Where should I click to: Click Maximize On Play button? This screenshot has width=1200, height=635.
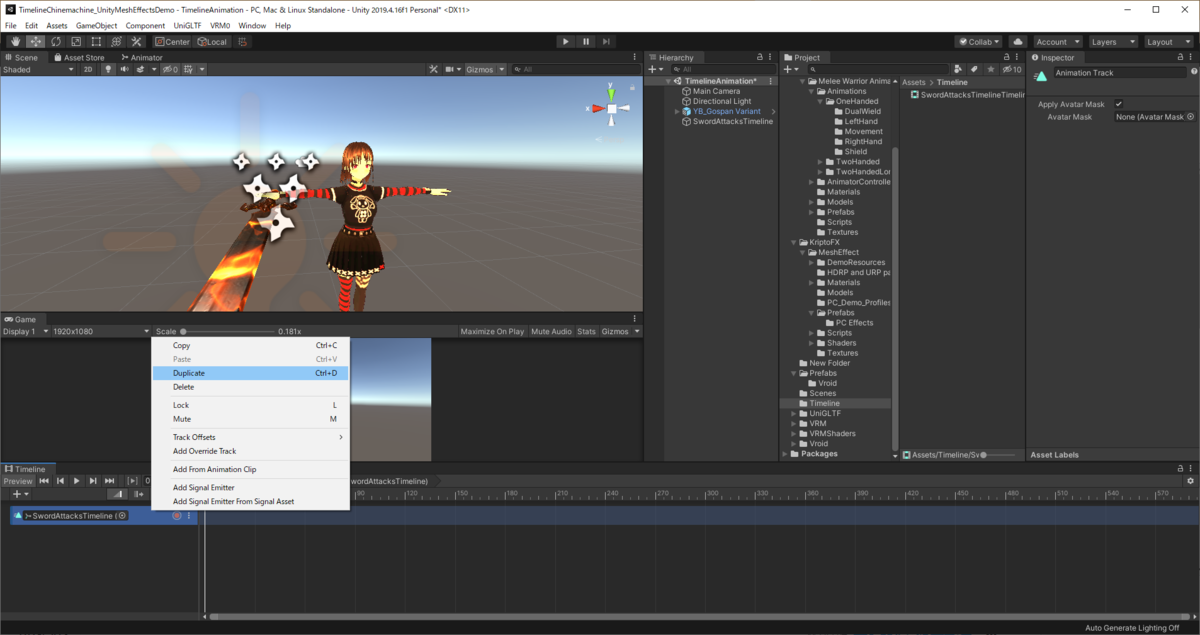492,331
